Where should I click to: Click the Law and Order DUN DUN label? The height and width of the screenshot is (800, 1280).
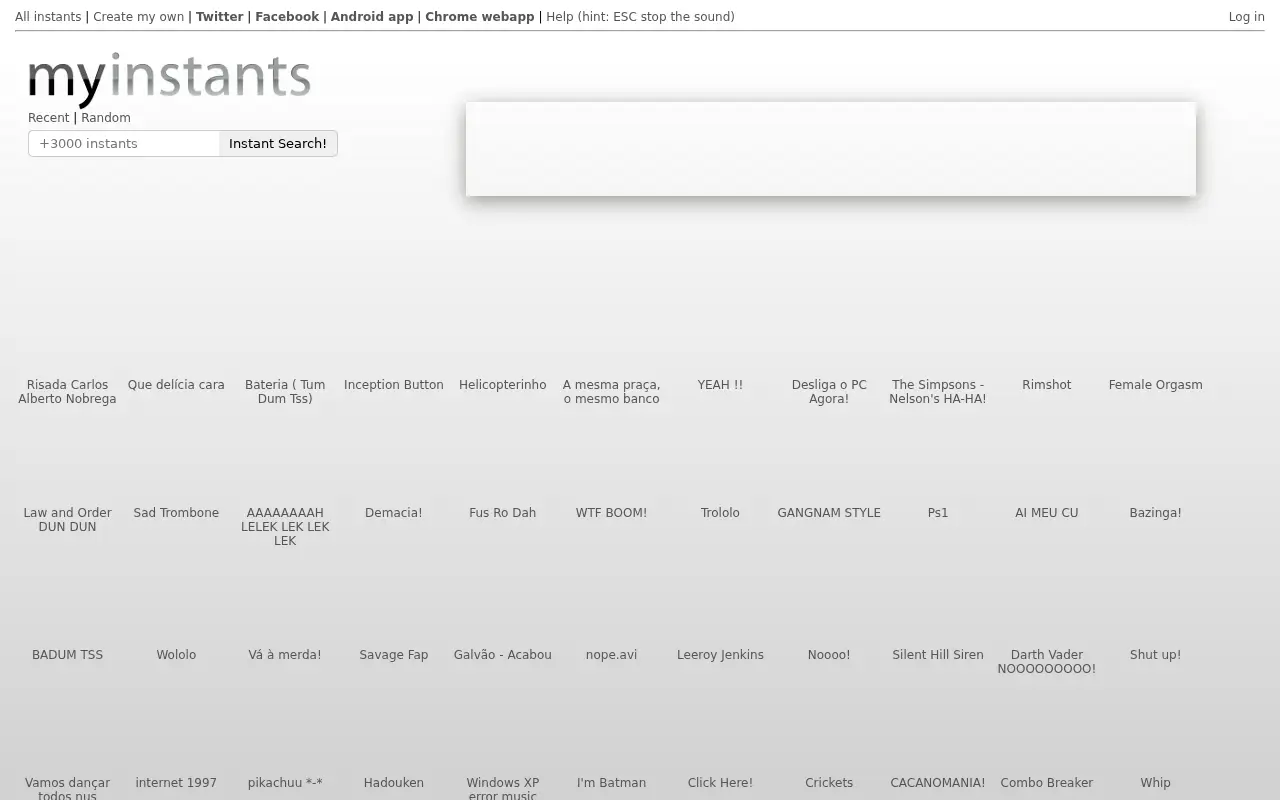coord(67,520)
